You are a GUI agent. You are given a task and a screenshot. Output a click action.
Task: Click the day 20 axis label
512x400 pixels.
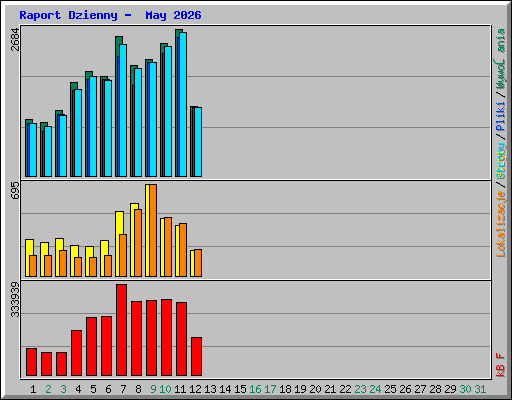point(315,389)
